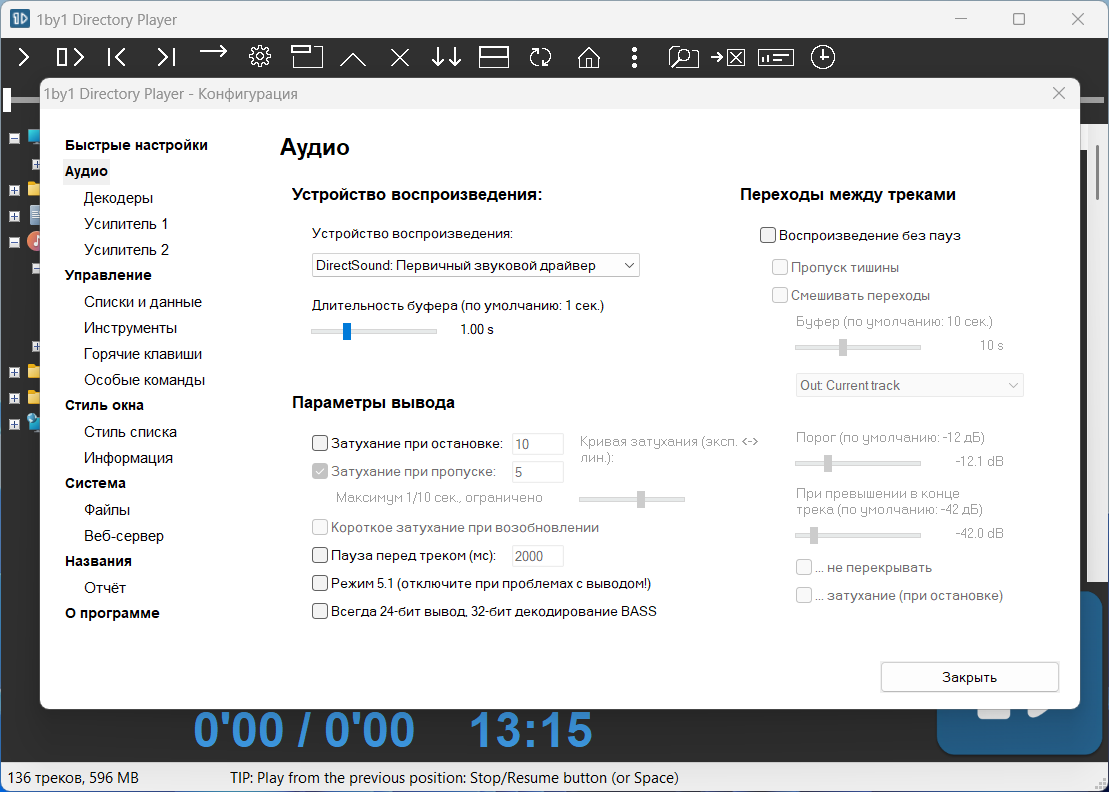Screen dimensions: 1109x792
Task: Click the Home icon in the toolbar
Action: (588, 57)
